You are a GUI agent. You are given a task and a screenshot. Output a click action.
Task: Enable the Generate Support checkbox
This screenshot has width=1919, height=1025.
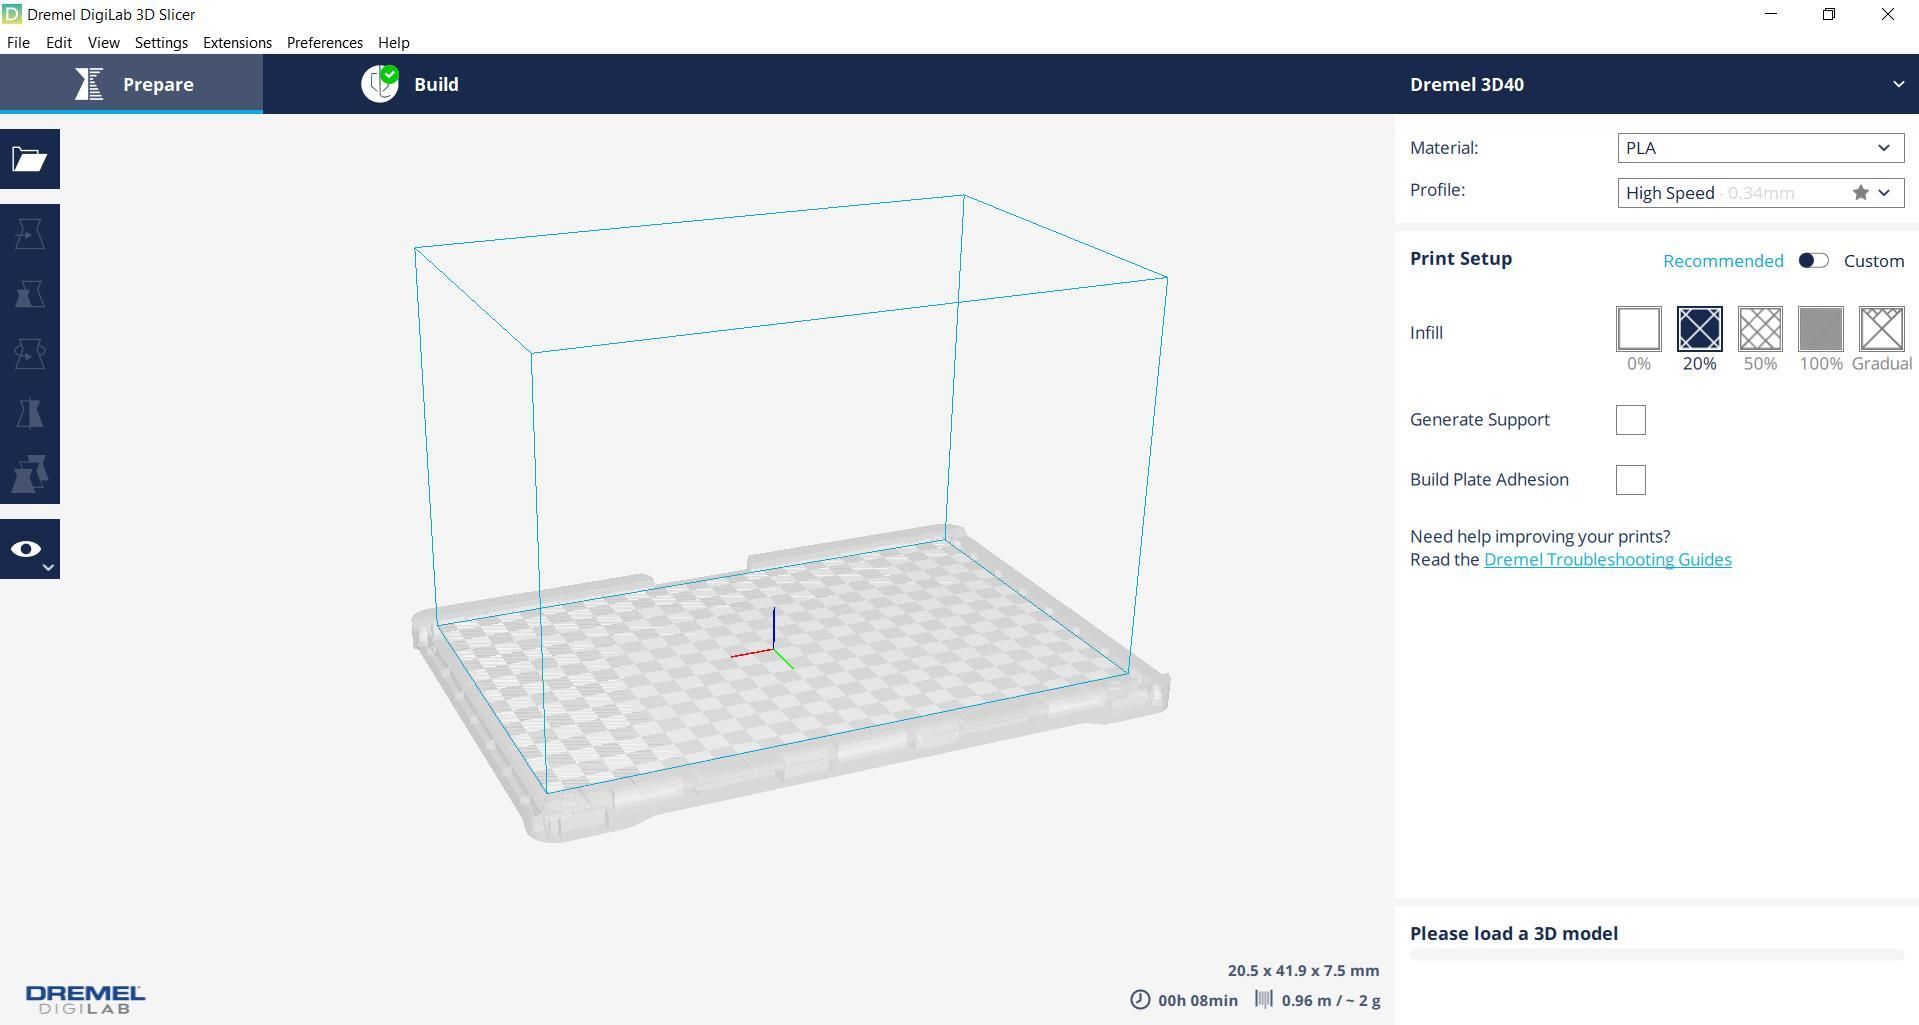[x=1630, y=420]
